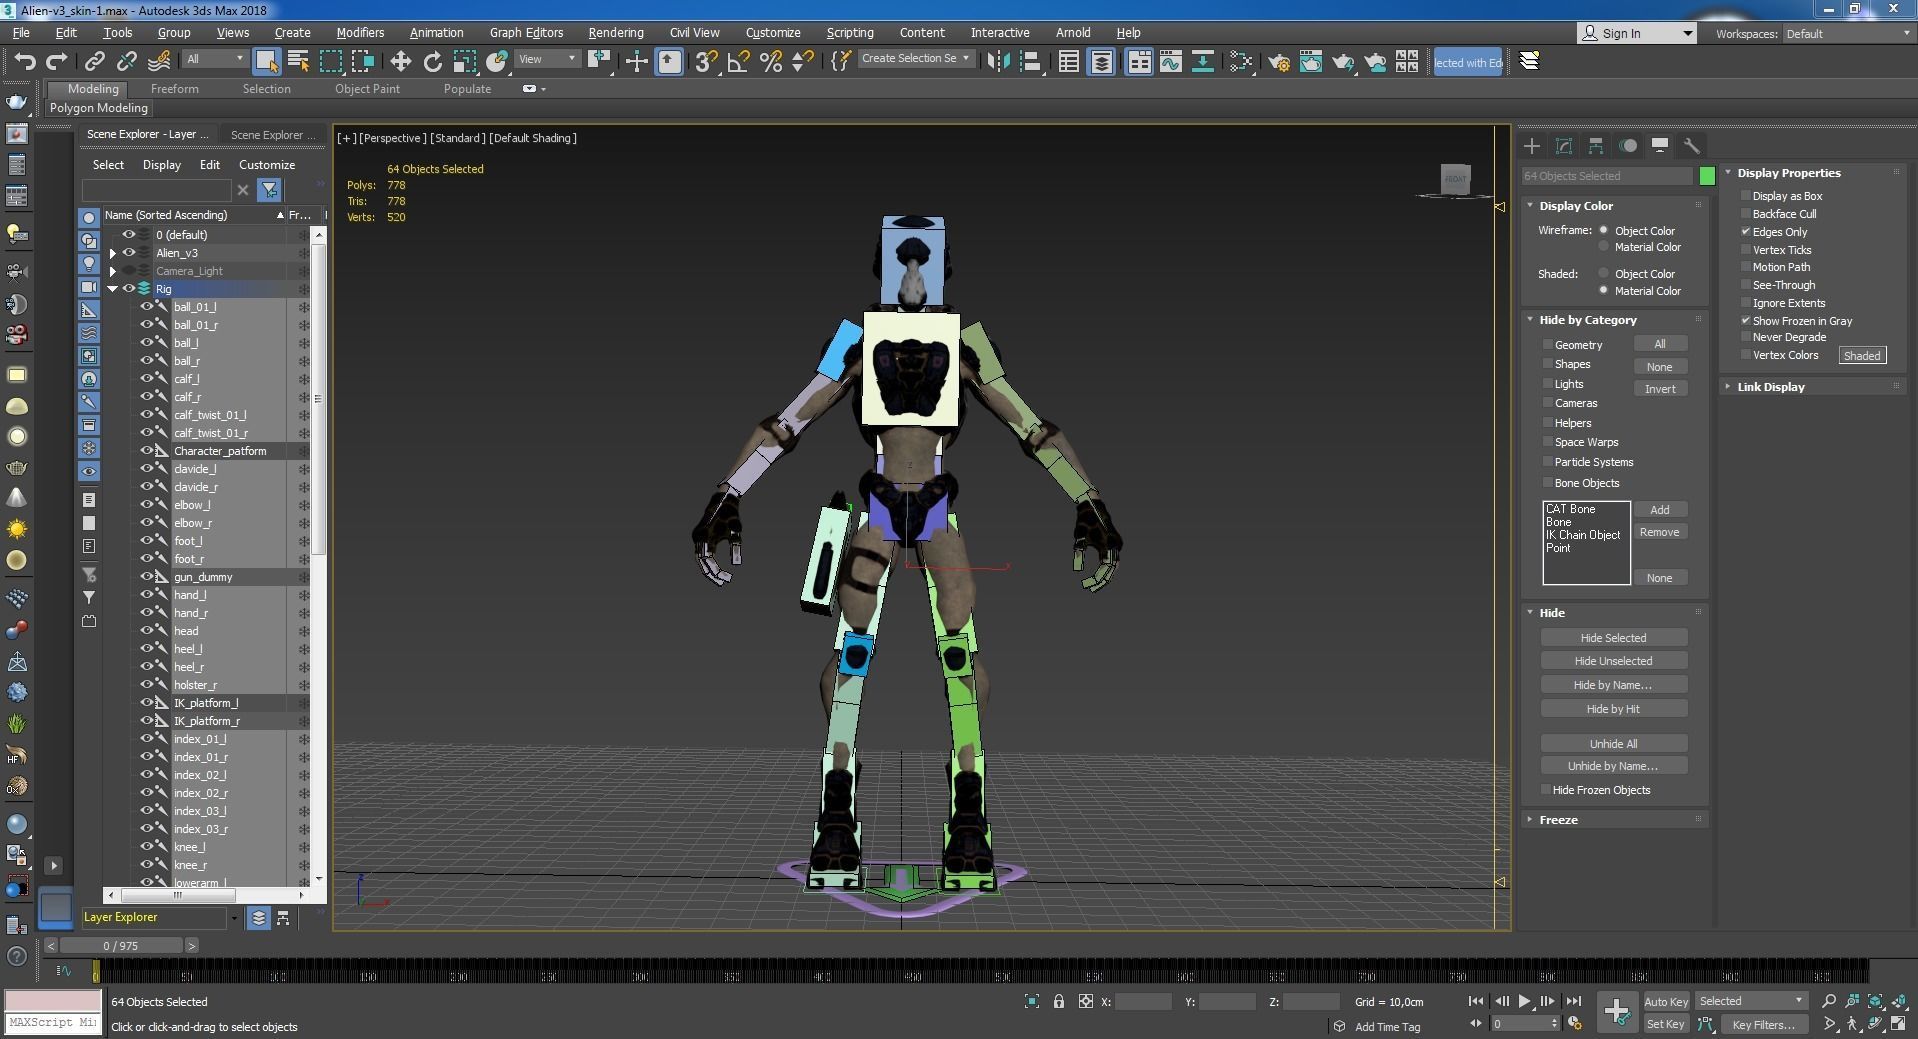Switch to Object Paint ribbon tab

pyautogui.click(x=367, y=89)
